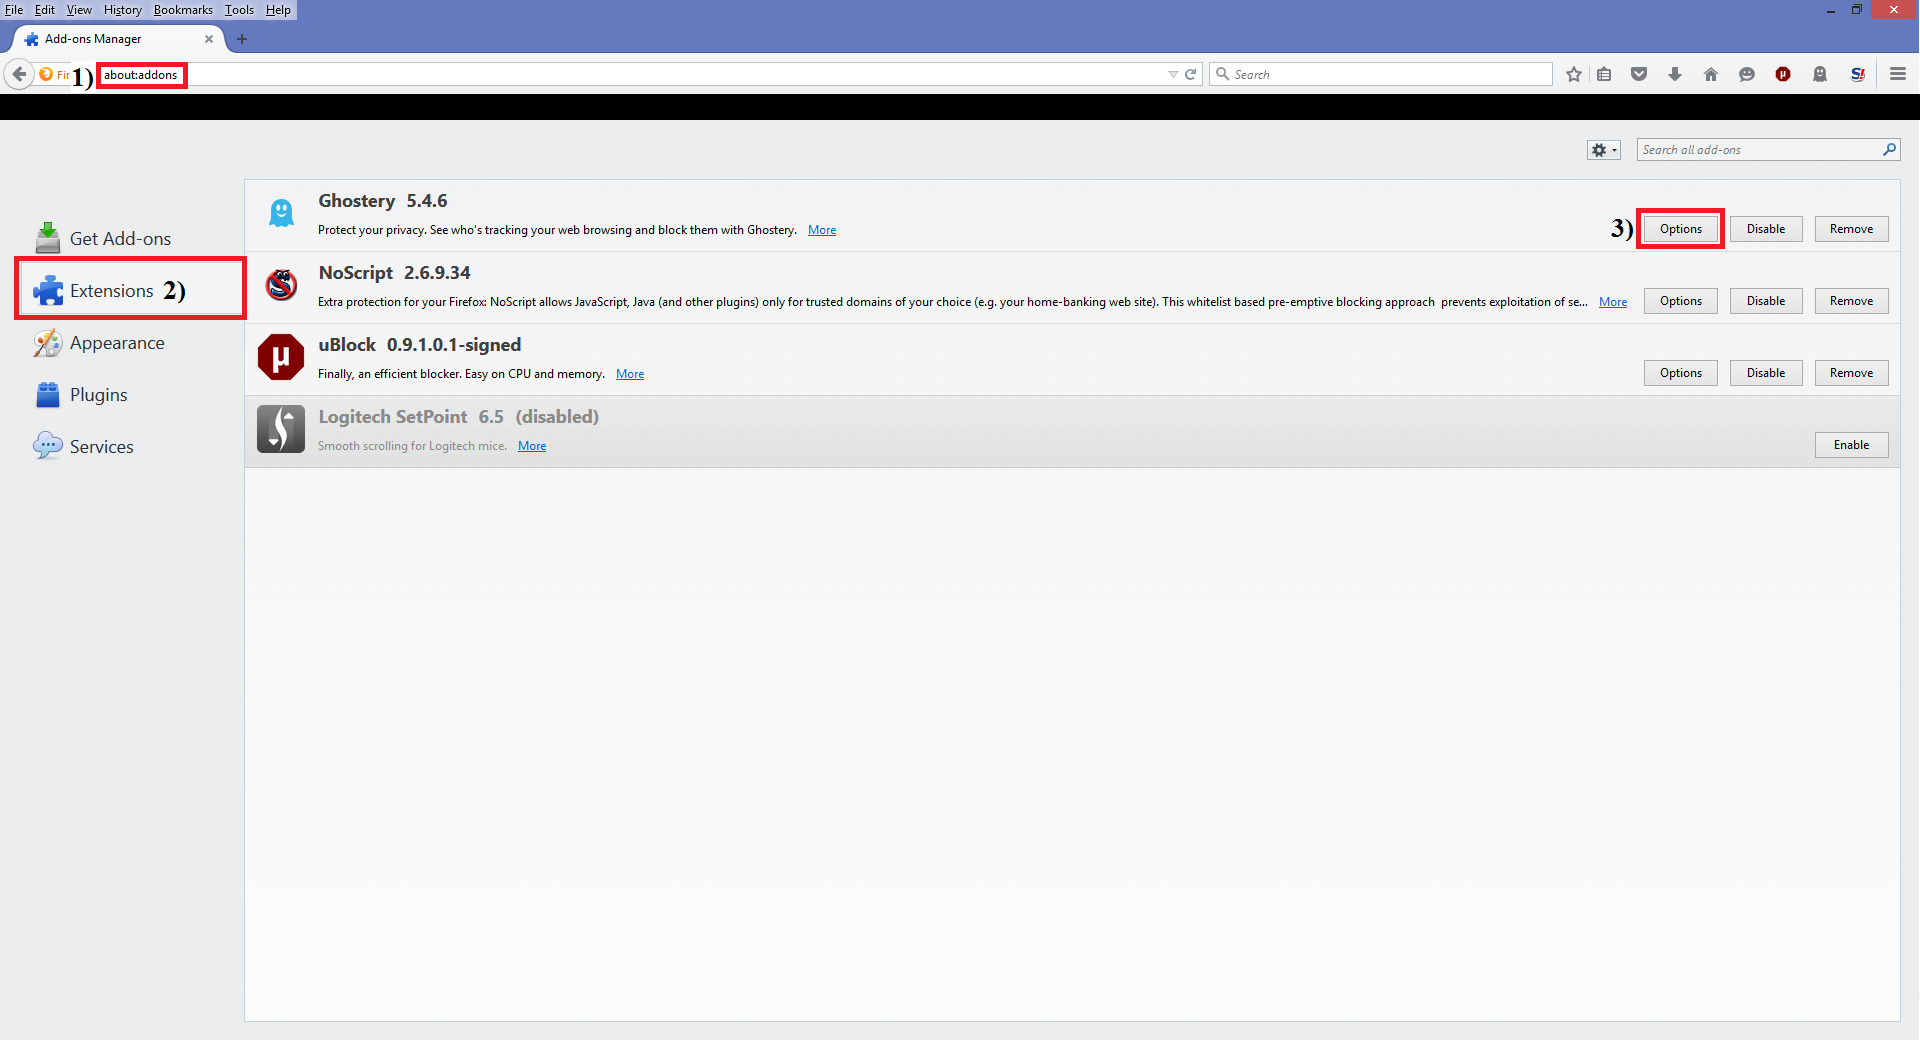
Task: Click the bookmark star icon
Action: [x=1574, y=75]
